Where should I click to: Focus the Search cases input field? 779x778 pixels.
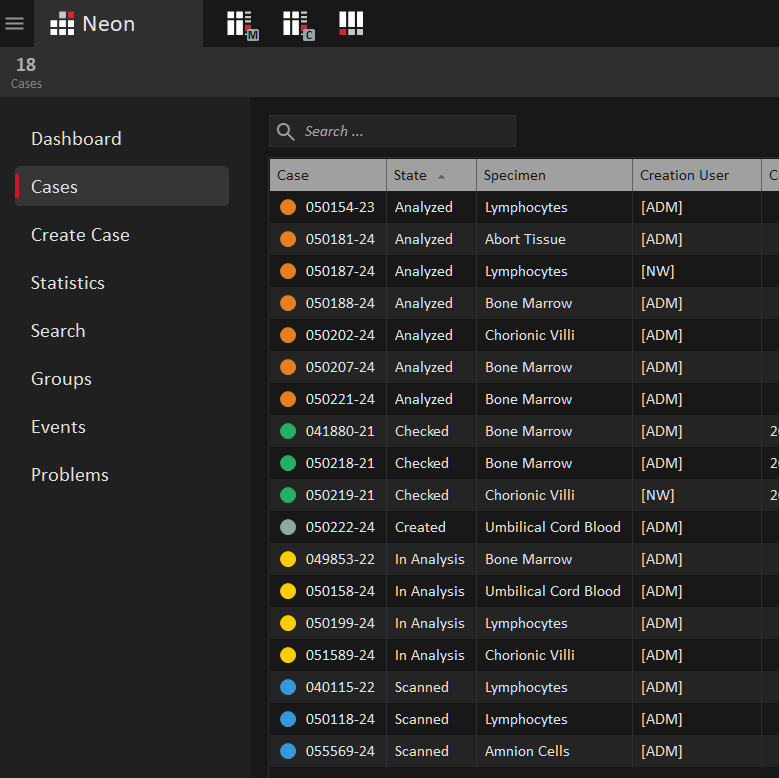(x=405, y=132)
